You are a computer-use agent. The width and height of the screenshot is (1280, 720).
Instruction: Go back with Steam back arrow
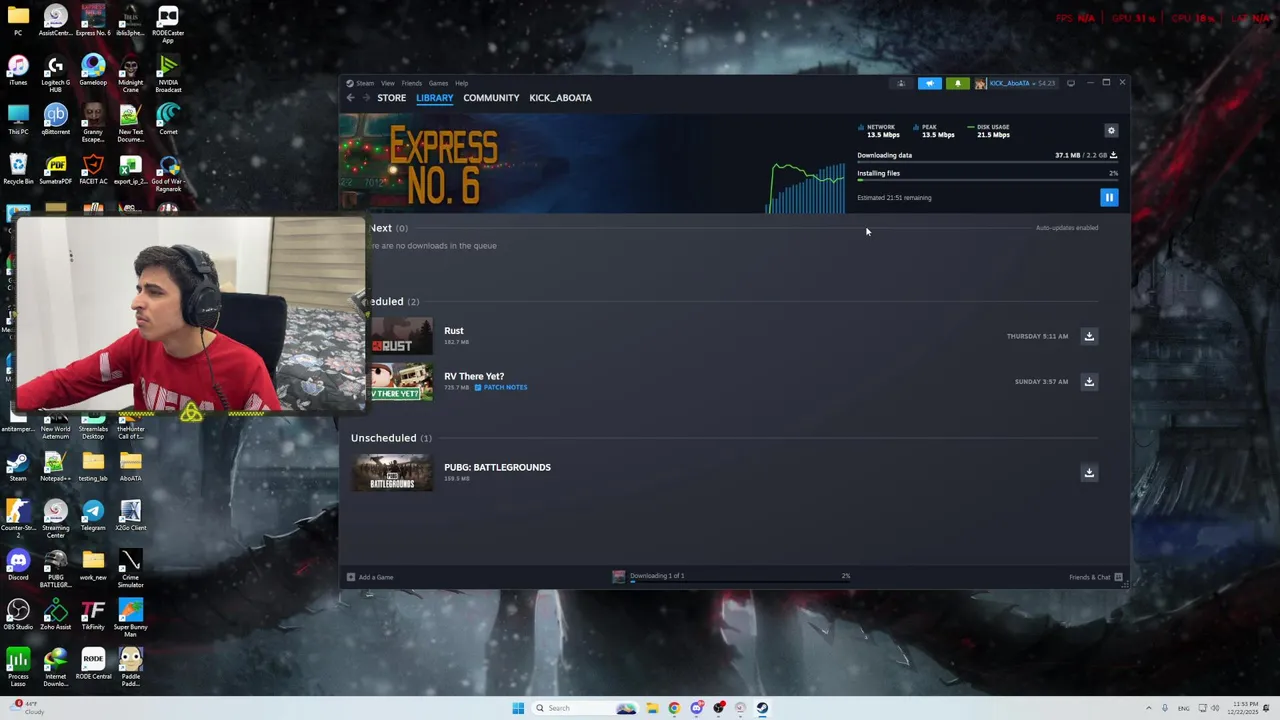[x=350, y=98]
